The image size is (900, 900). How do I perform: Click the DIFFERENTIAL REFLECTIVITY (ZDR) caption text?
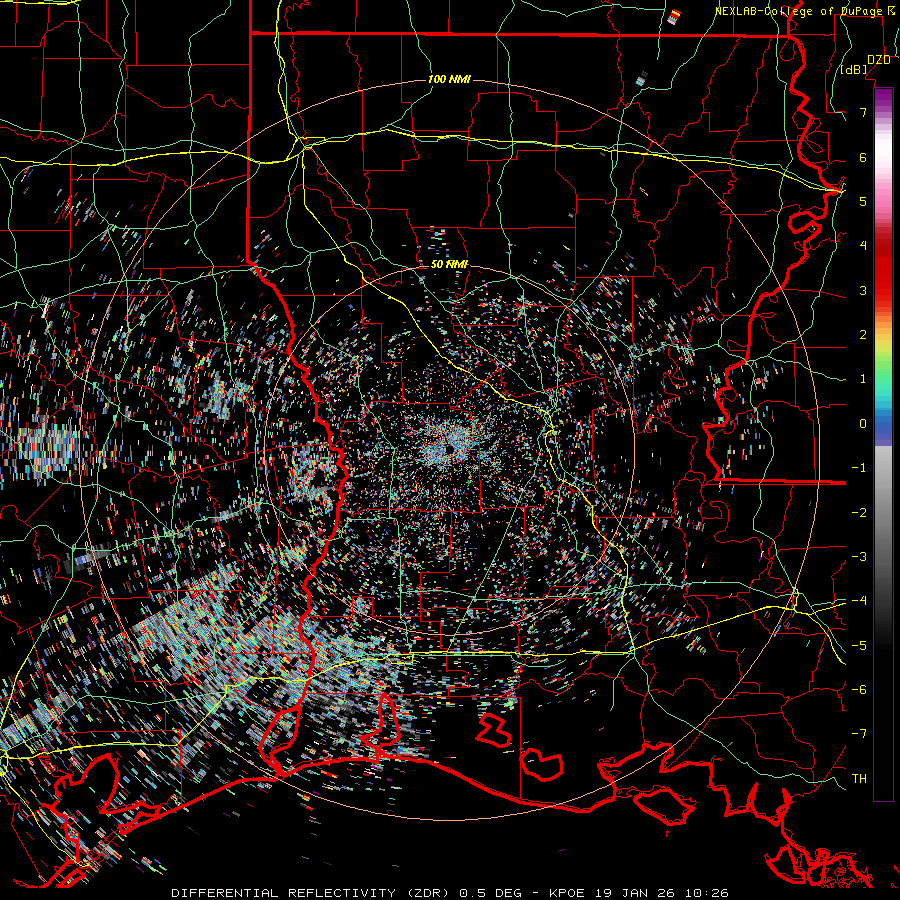click(x=312, y=893)
